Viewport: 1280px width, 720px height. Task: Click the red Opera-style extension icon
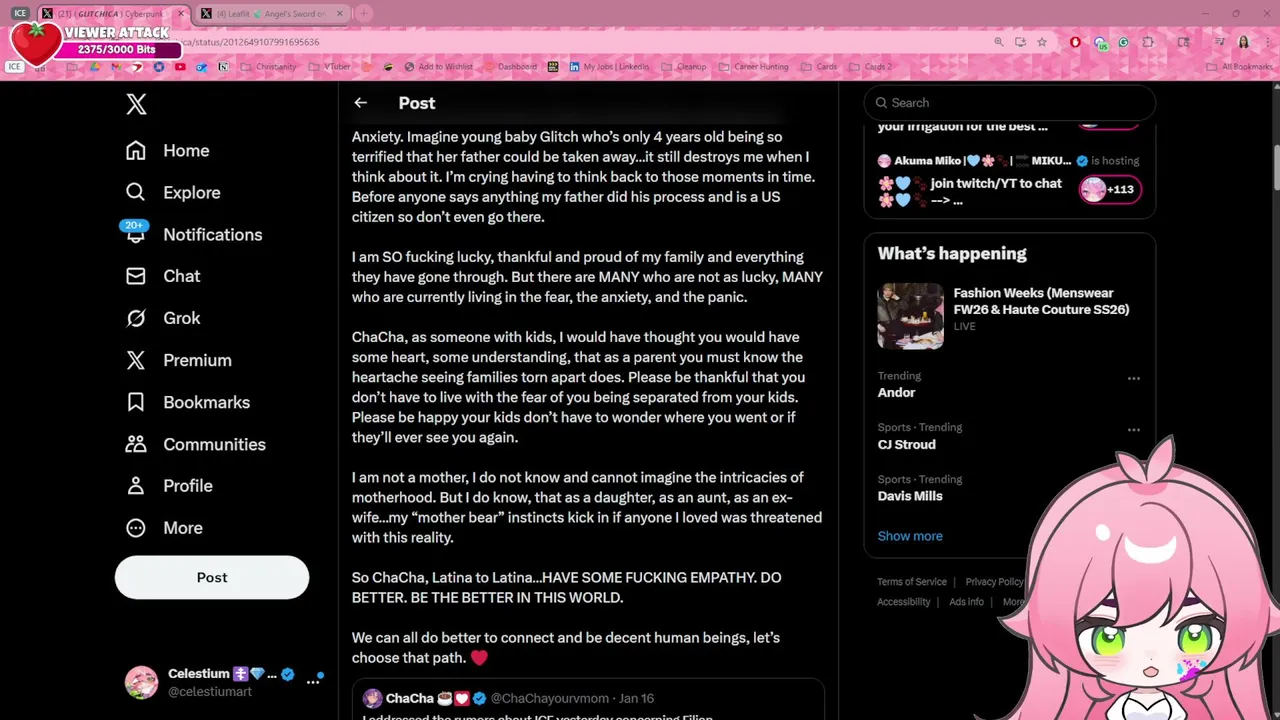click(x=1075, y=42)
